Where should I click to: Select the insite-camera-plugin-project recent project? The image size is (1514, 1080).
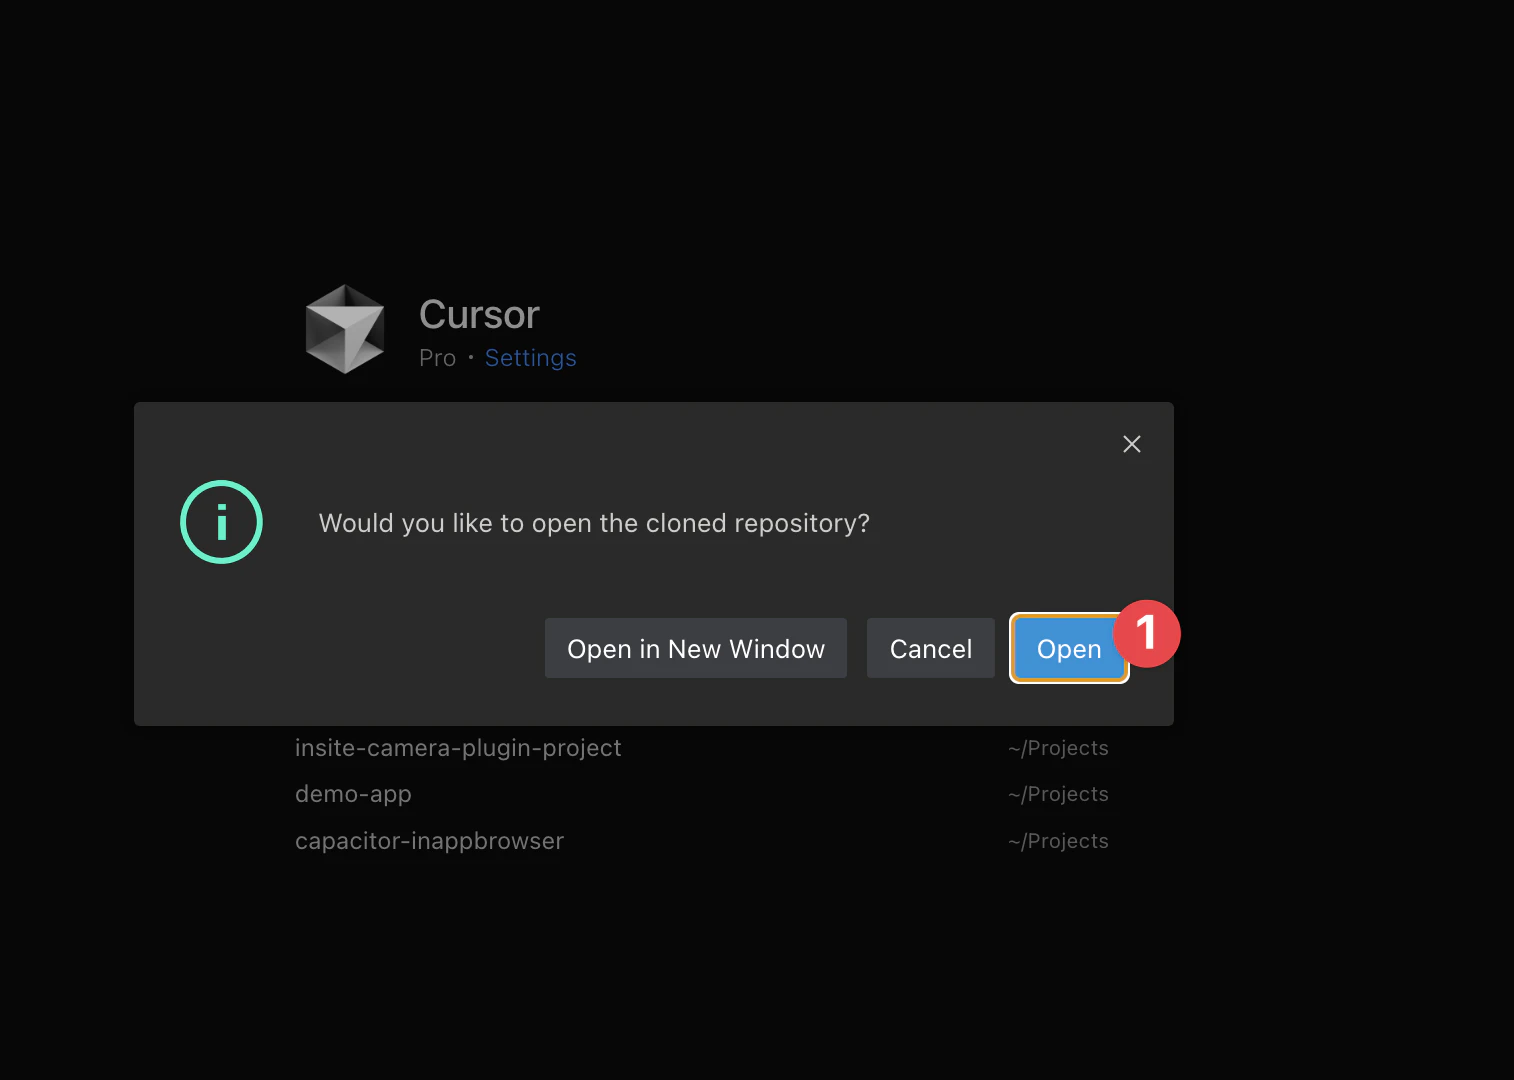[458, 747]
